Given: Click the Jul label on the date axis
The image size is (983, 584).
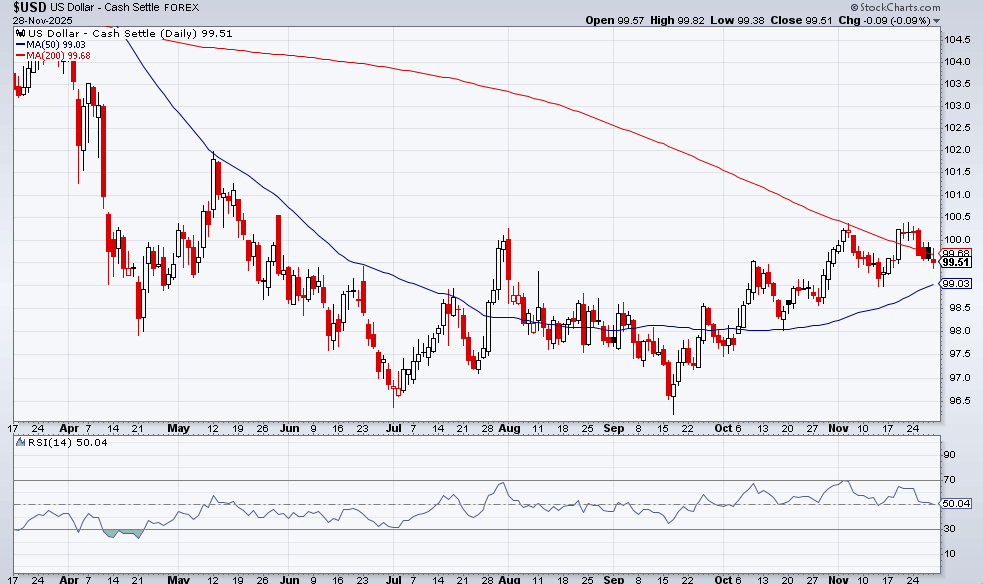Looking at the screenshot, I should tap(394, 428).
